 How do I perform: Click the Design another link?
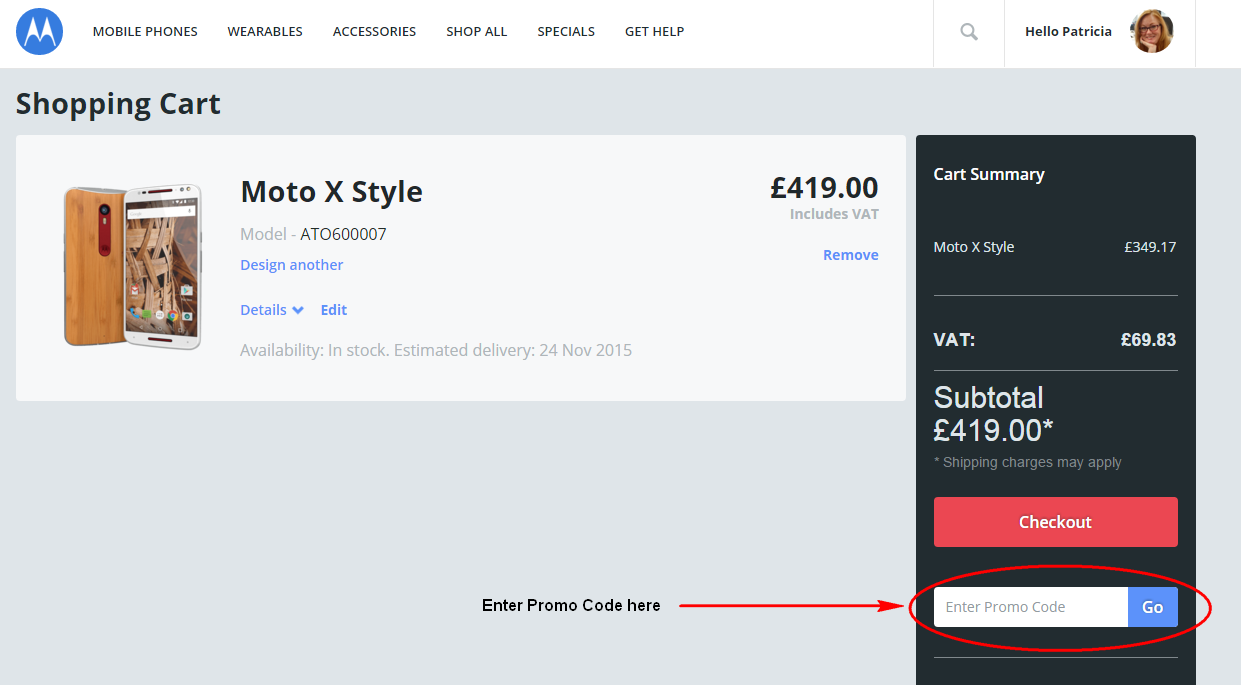click(x=291, y=265)
